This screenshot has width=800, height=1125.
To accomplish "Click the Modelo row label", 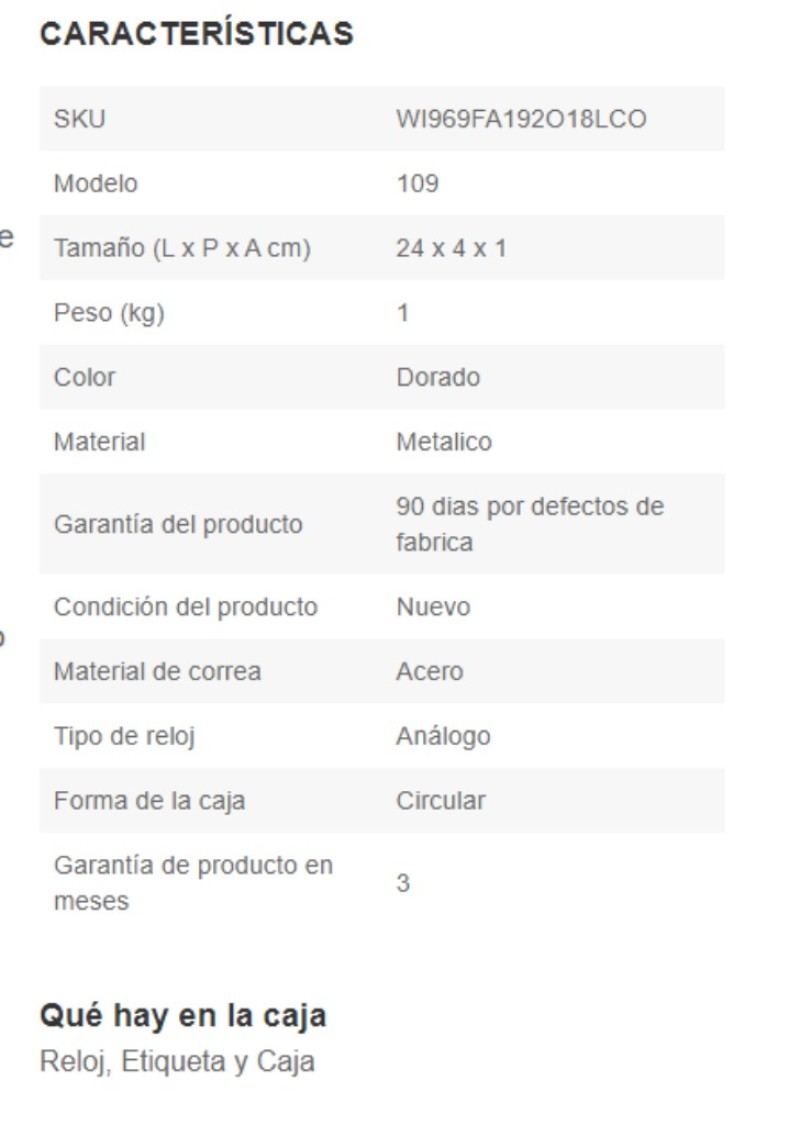I will 95,183.
